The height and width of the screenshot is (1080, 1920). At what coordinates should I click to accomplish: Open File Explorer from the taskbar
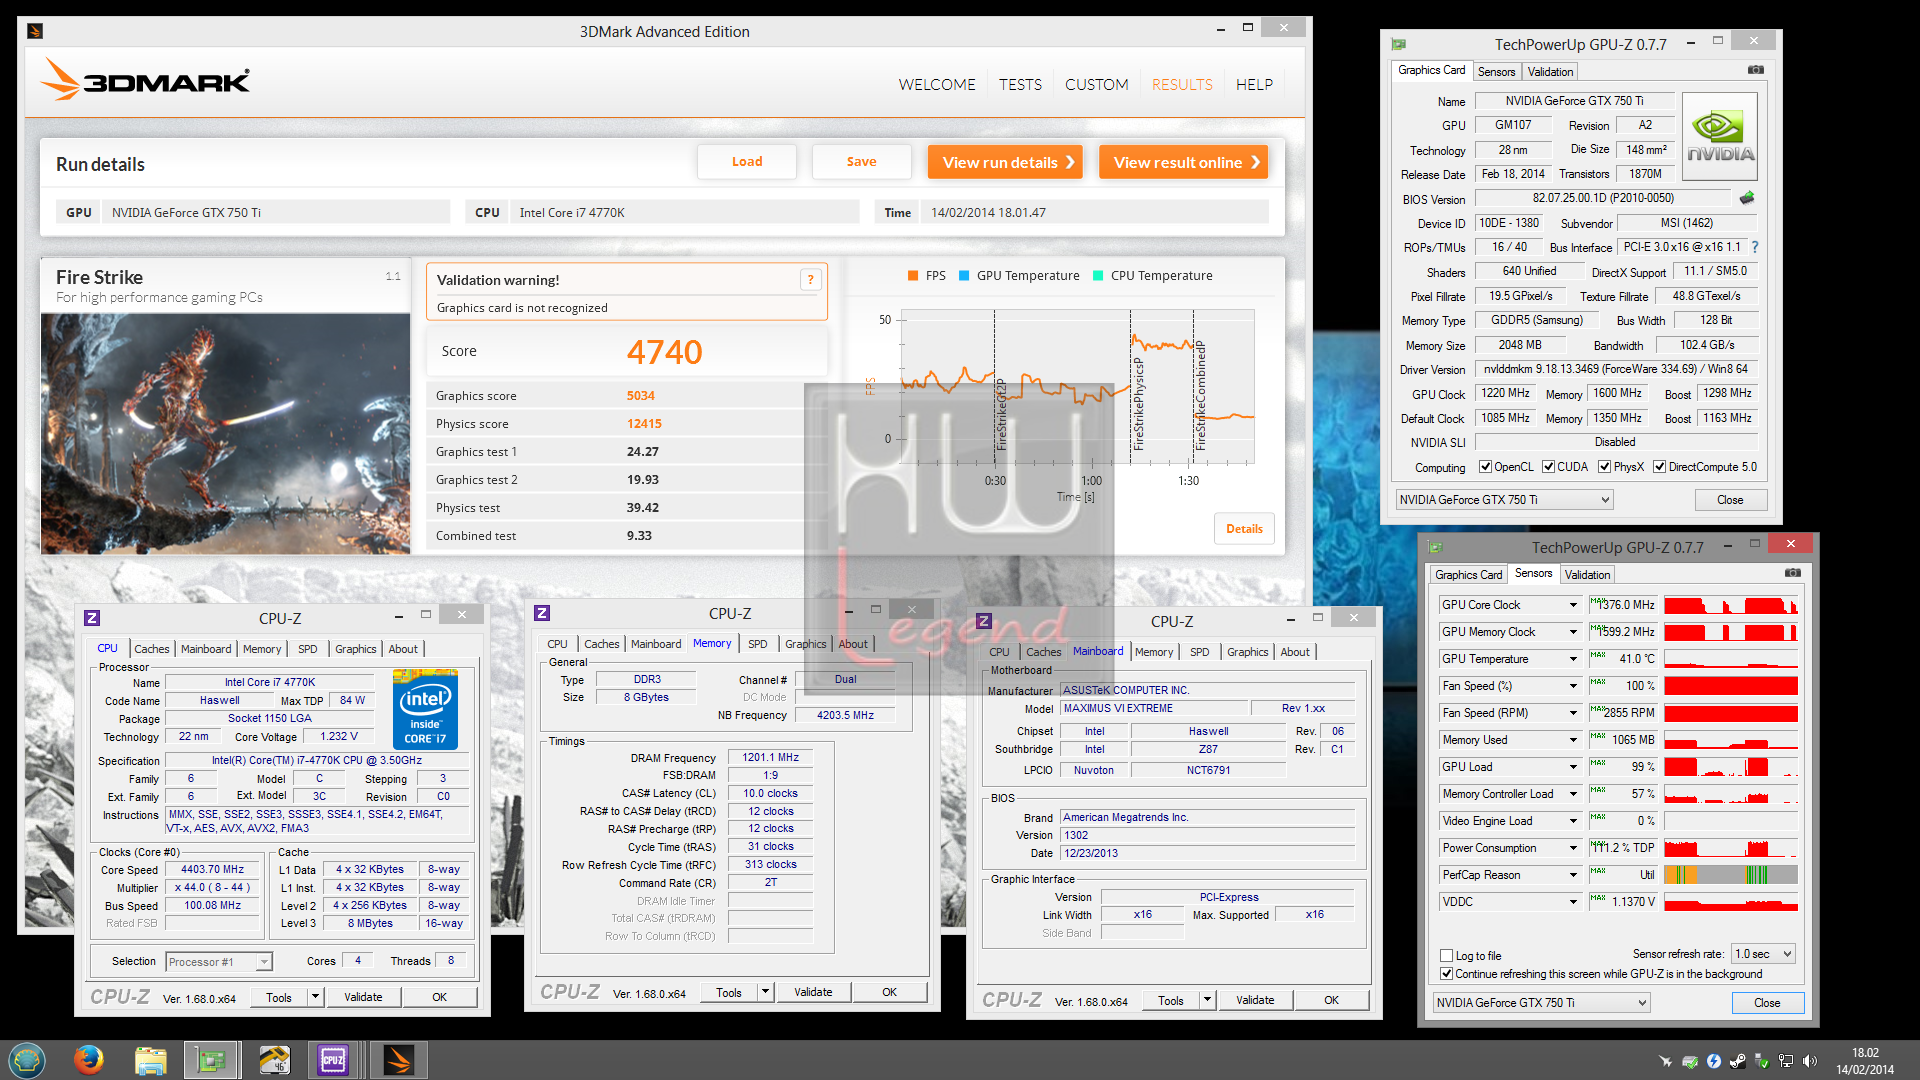coord(150,1059)
